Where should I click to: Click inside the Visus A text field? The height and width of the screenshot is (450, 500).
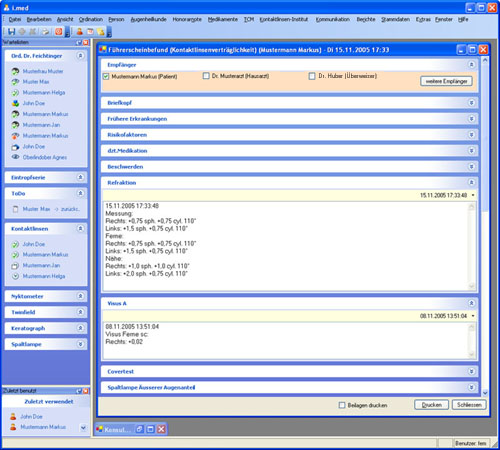[x=287, y=341]
